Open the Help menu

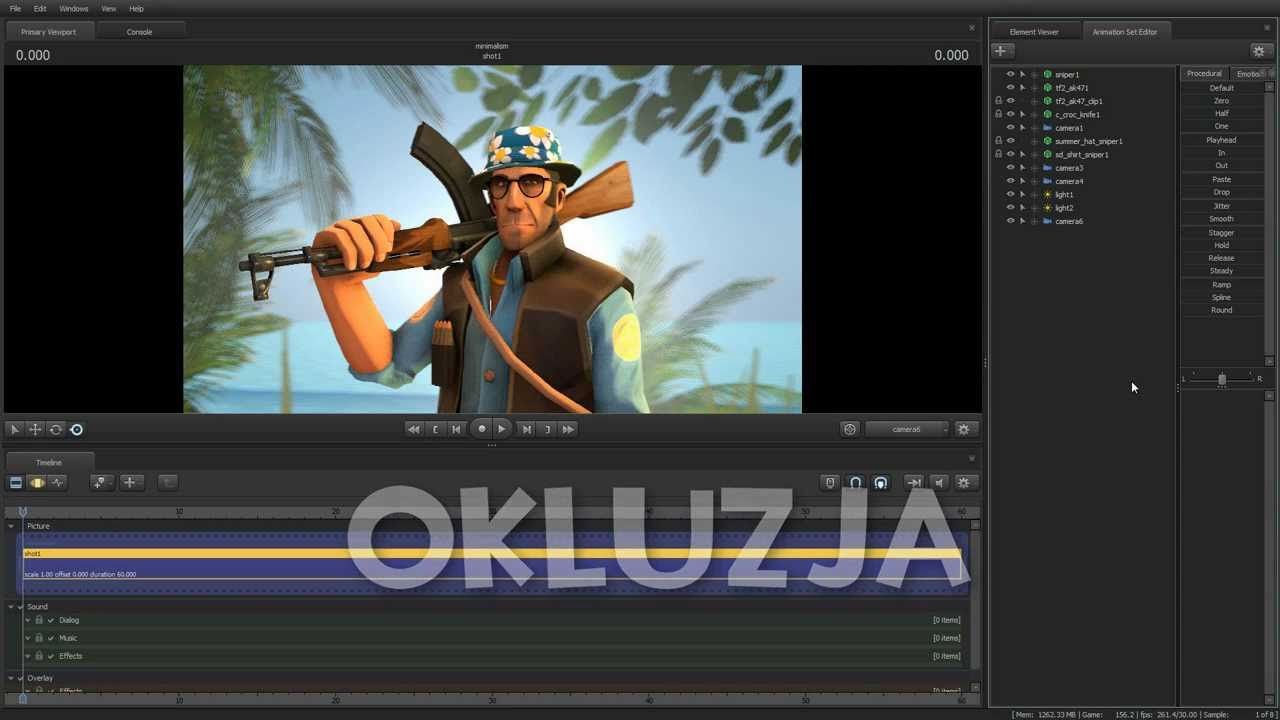point(136,8)
